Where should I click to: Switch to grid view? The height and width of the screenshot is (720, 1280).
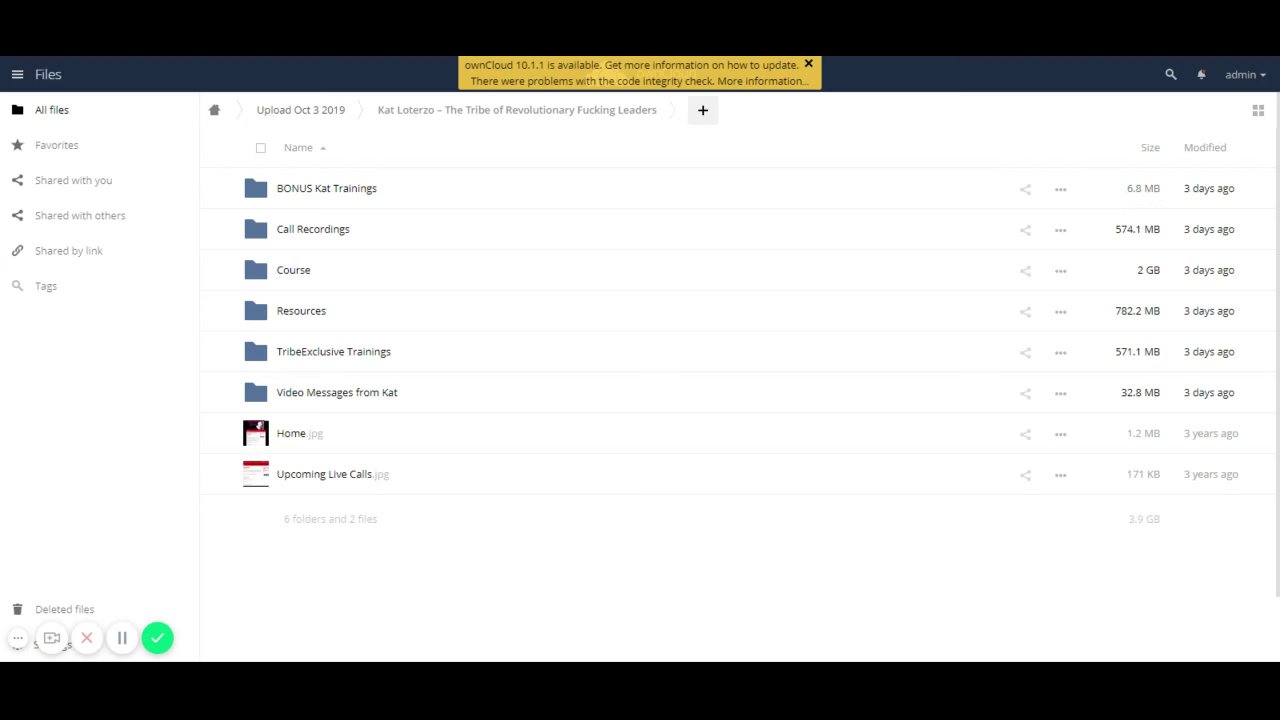(1258, 110)
